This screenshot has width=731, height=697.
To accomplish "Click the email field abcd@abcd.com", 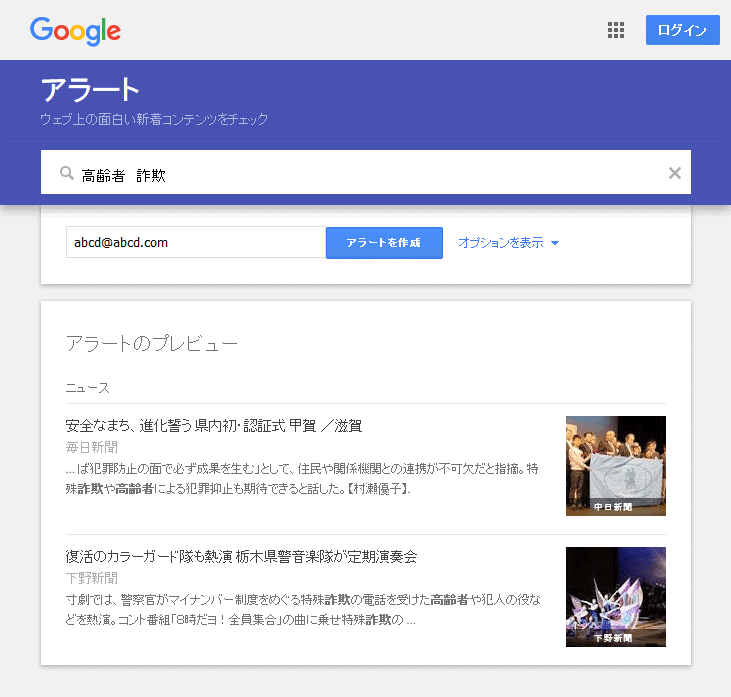I will tap(196, 242).
